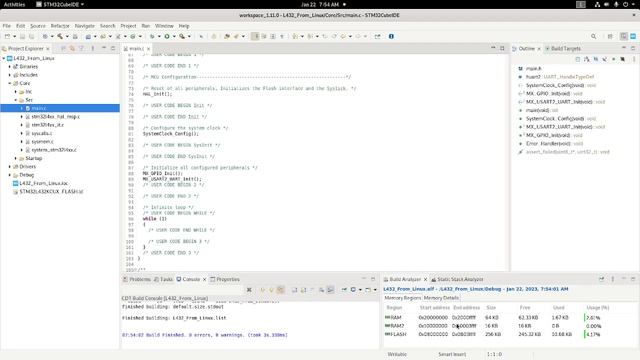Maximize the editor area
Screen dimensions: 640x360
(x=502, y=48)
